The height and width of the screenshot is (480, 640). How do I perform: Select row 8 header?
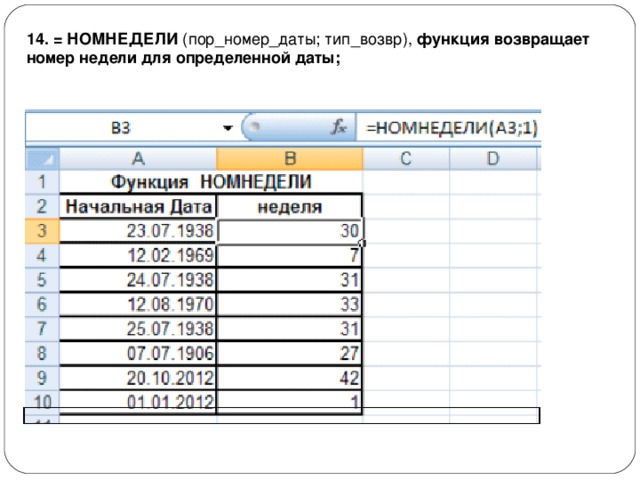click(42, 353)
